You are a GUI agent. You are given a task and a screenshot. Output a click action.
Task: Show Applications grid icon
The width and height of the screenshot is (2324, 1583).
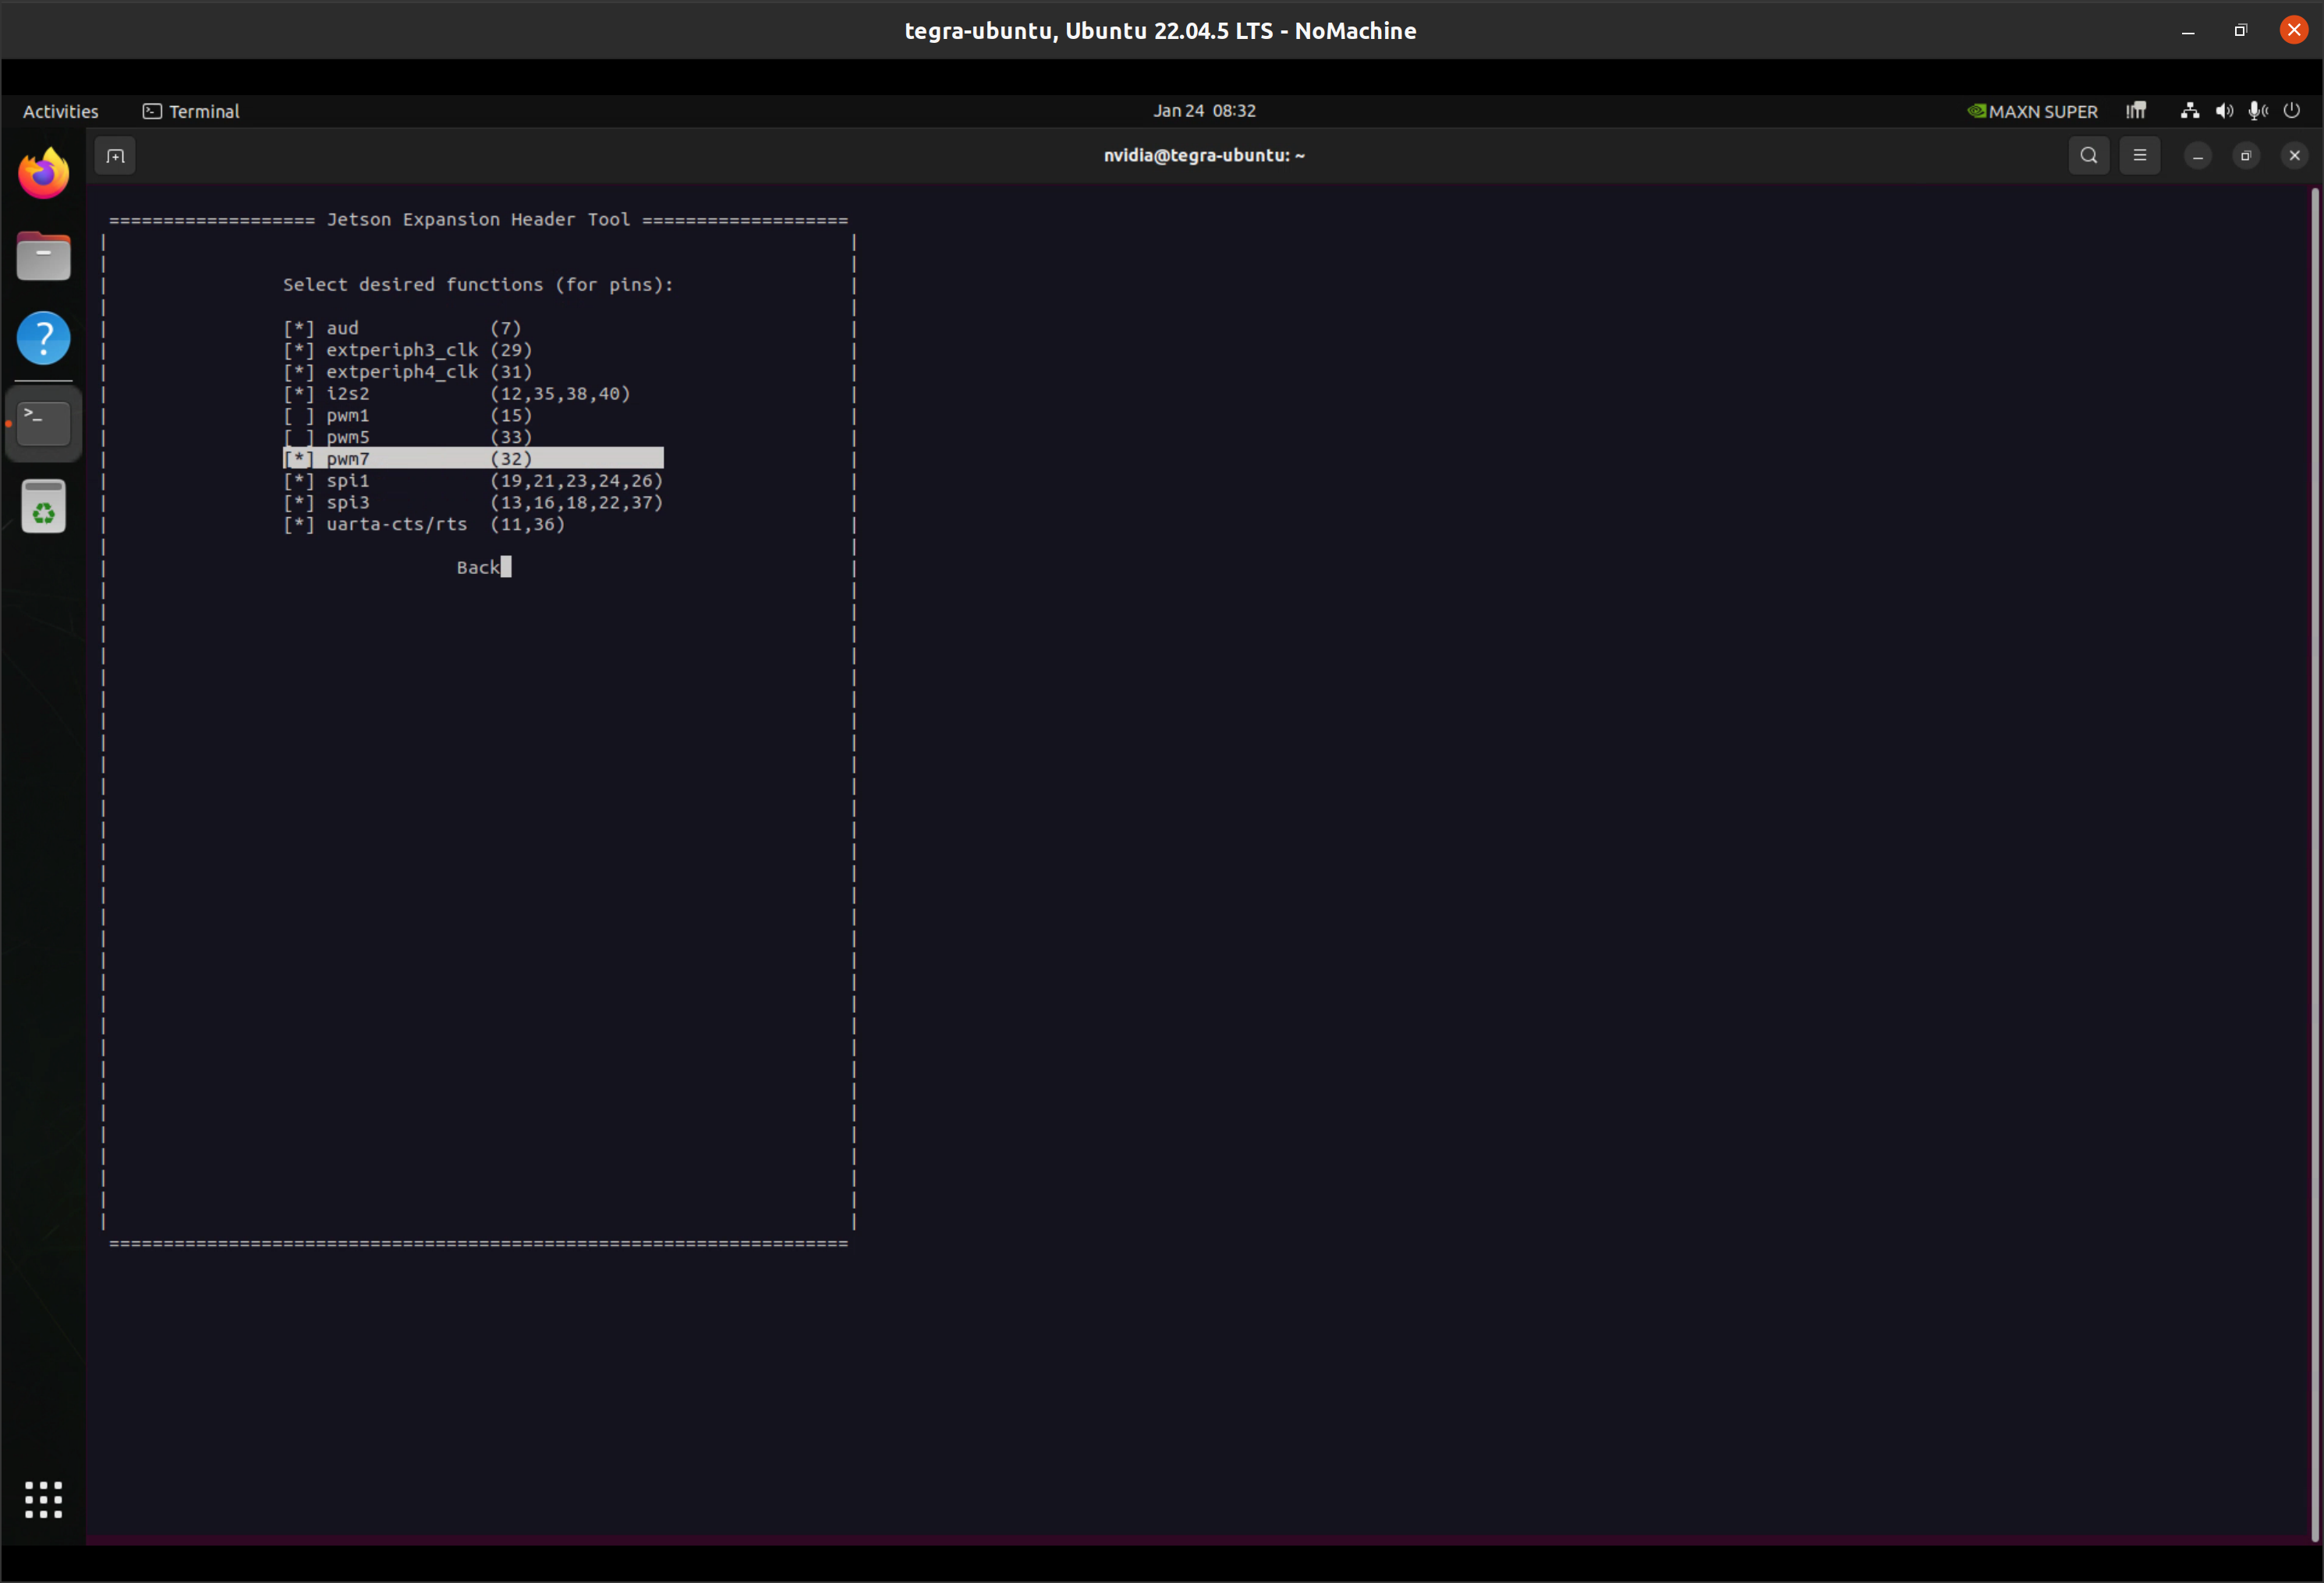click(x=44, y=1499)
